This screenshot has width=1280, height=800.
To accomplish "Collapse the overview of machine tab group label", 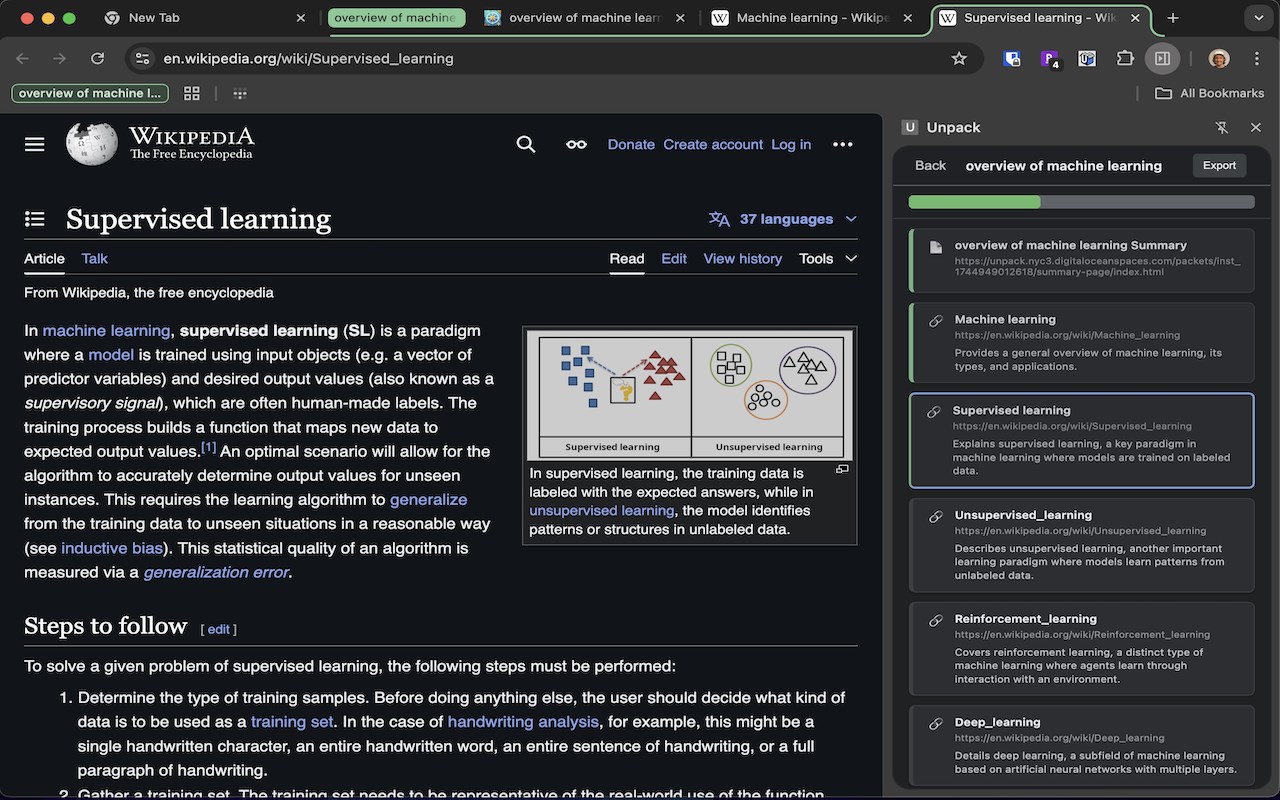I will pyautogui.click(x=395, y=18).
